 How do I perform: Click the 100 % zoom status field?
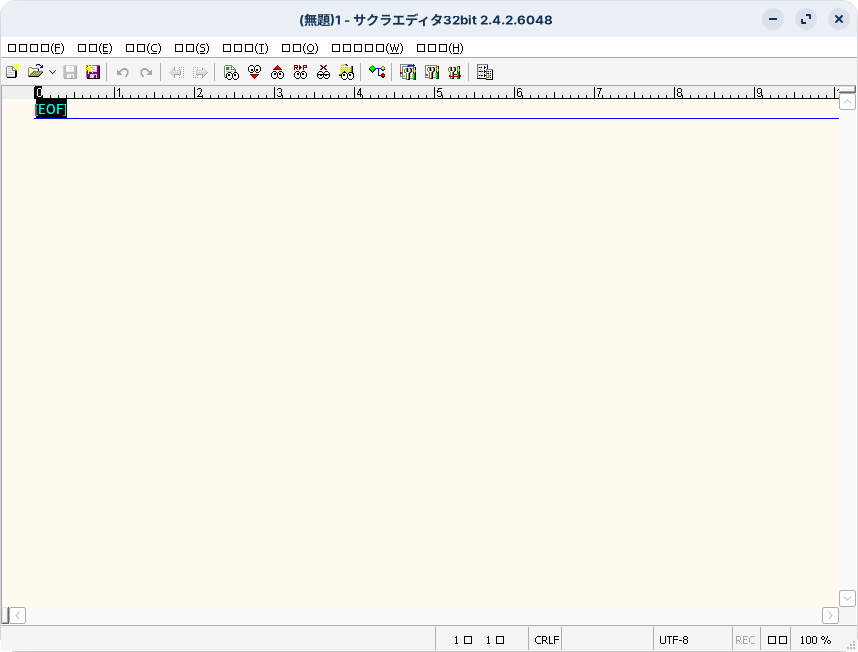tap(815, 640)
